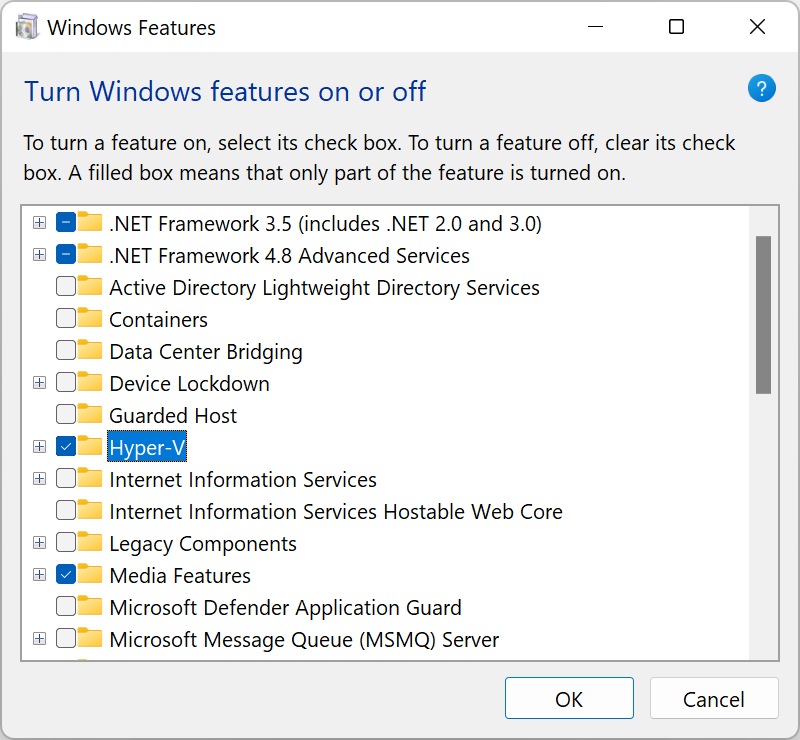Select the Internet Information Services Hostable Web Core item

tap(335, 511)
